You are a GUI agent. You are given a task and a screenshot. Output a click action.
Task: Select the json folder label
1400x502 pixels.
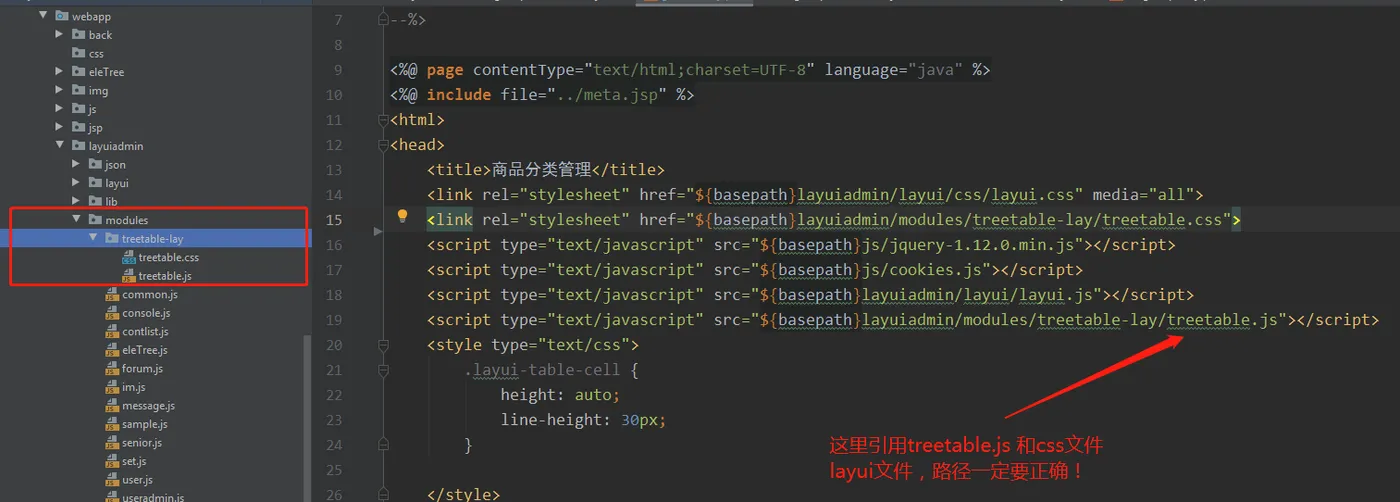(x=116, y=164)
